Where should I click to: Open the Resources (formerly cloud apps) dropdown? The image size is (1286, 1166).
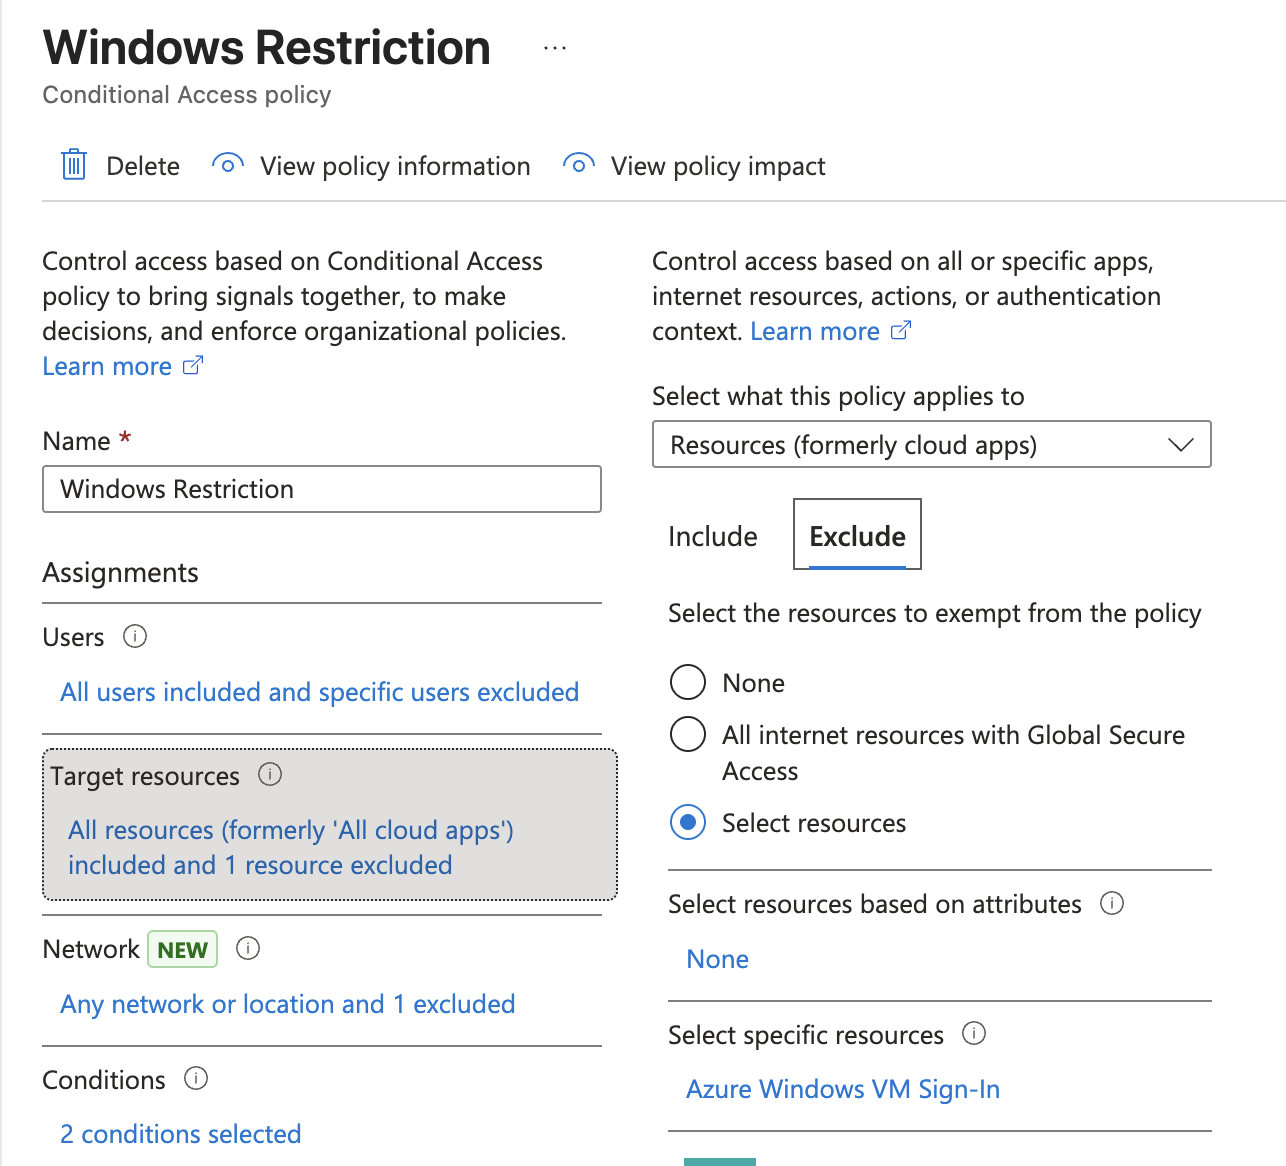coord(931,445)
